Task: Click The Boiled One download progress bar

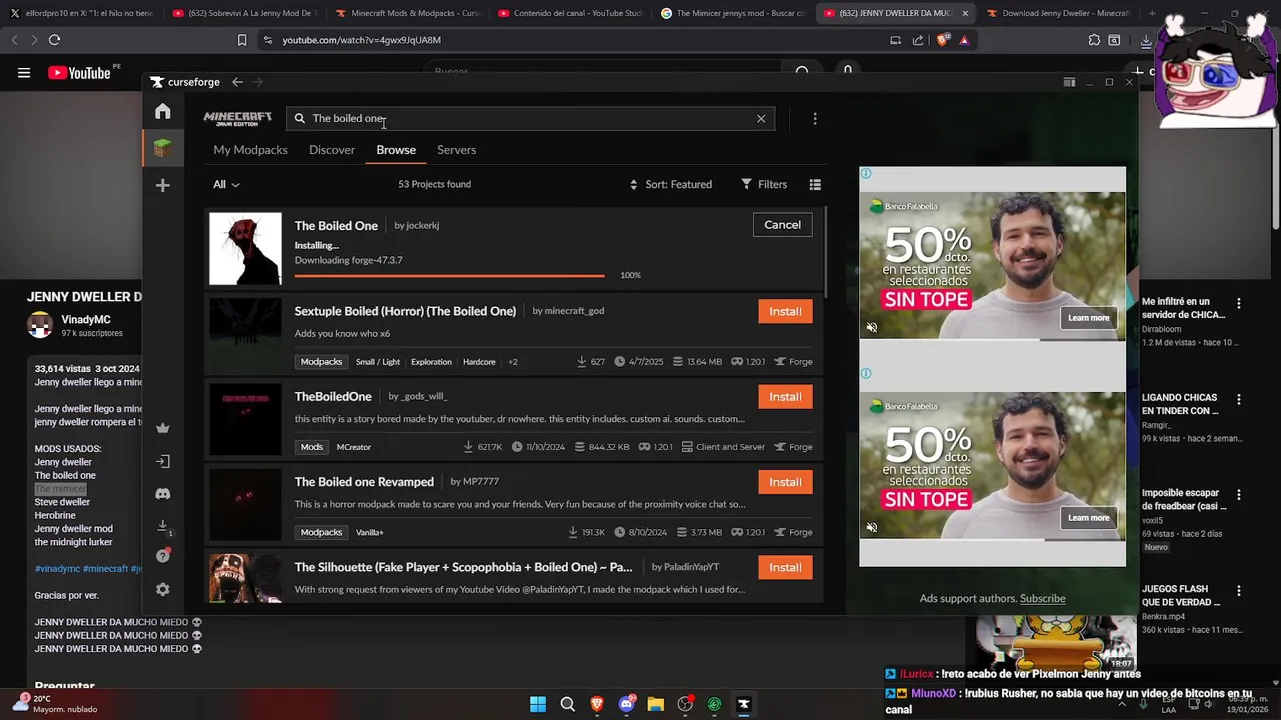Action: click(449, 275)
